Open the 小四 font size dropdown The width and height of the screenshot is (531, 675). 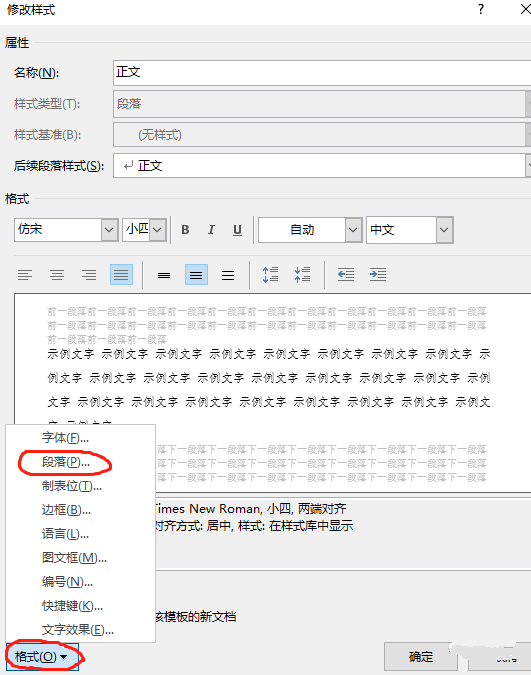point(158,230)
